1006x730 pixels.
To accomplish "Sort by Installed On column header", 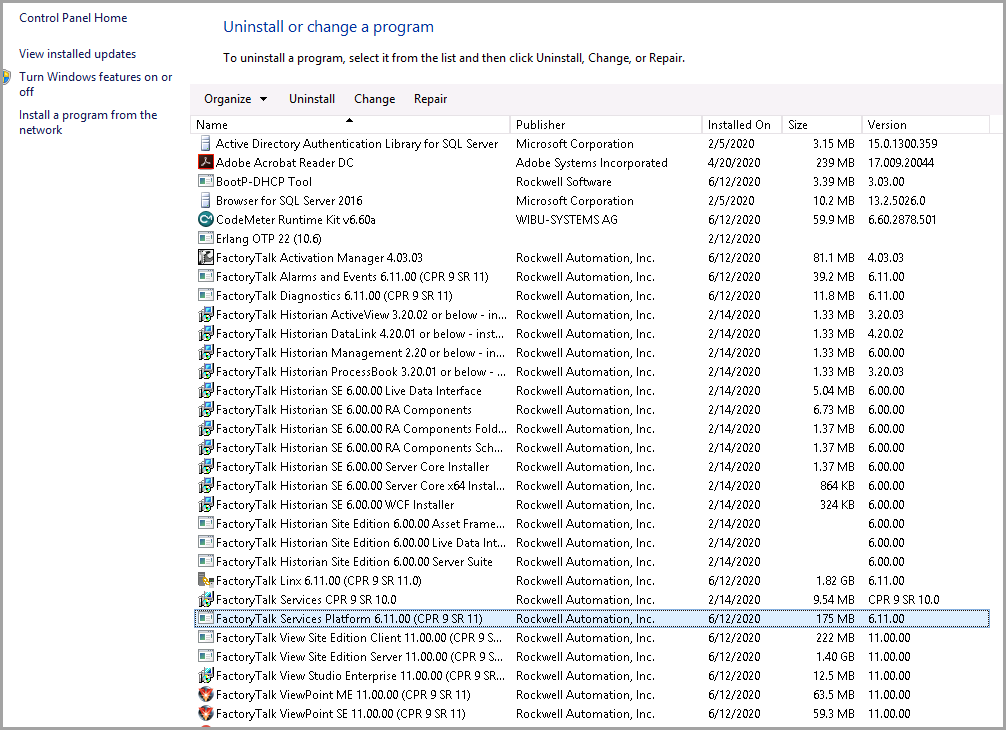I will 742,124.
